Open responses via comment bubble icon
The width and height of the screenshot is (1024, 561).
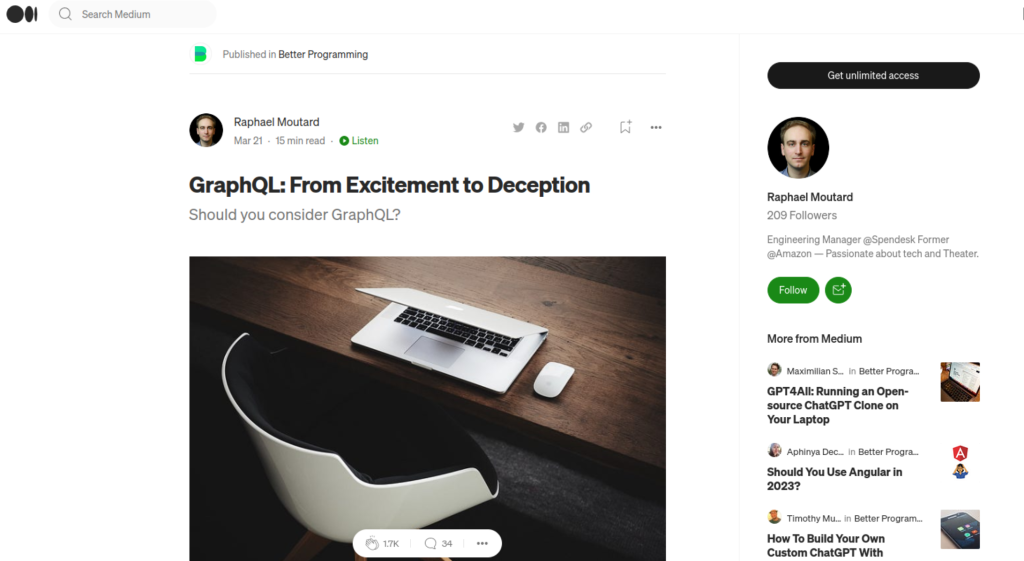(x=438, y=543)
